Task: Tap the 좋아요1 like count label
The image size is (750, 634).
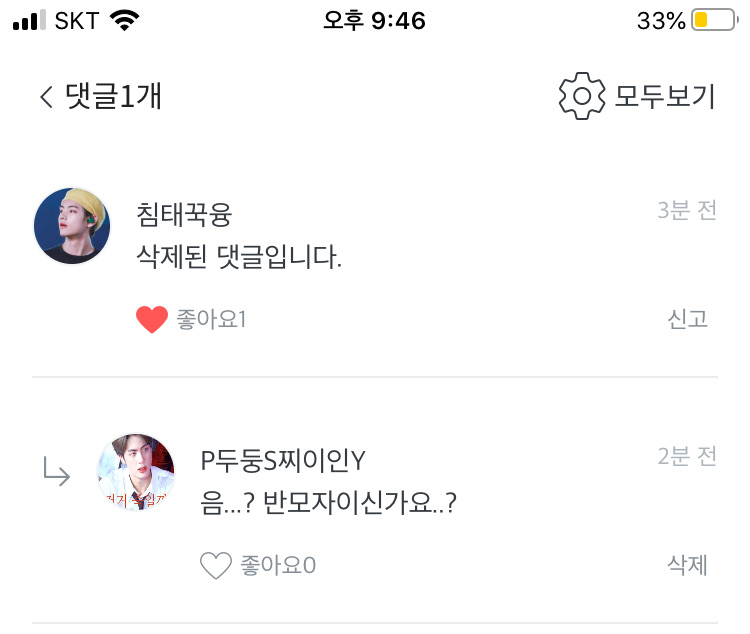Action: 211,320
